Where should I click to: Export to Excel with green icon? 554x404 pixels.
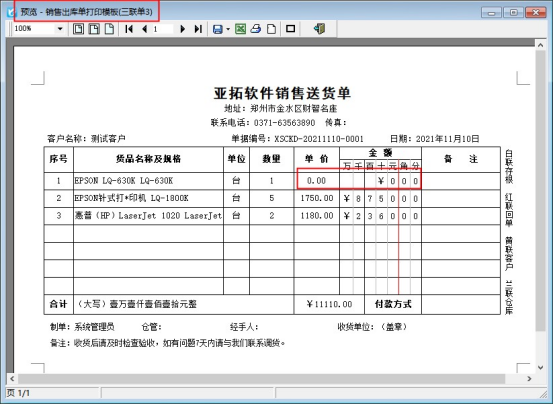(x=240, y=29)
